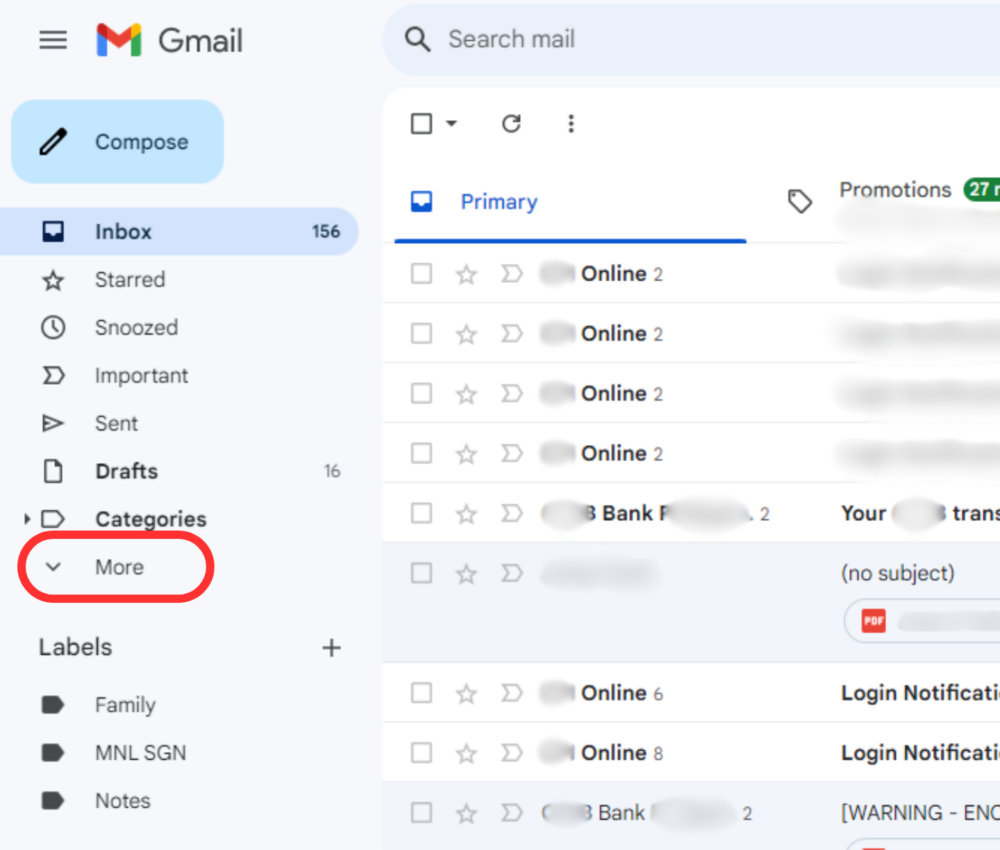Click the Gmail logo
Viewport: 1000px width, 850px height.
(168, 40)
